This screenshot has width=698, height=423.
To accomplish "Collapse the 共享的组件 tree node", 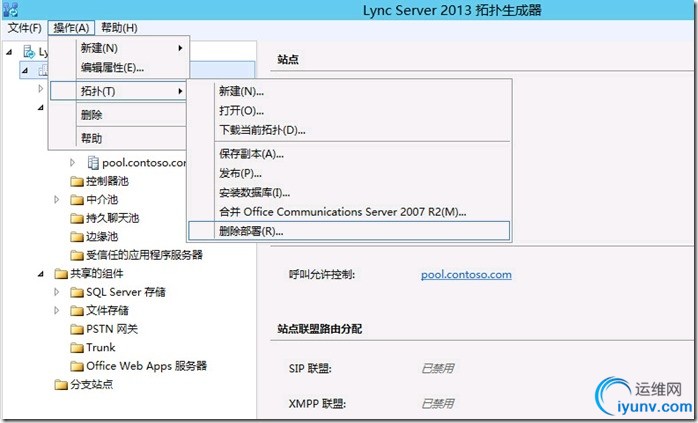I will pyautogui.click(x=41, y=274).
